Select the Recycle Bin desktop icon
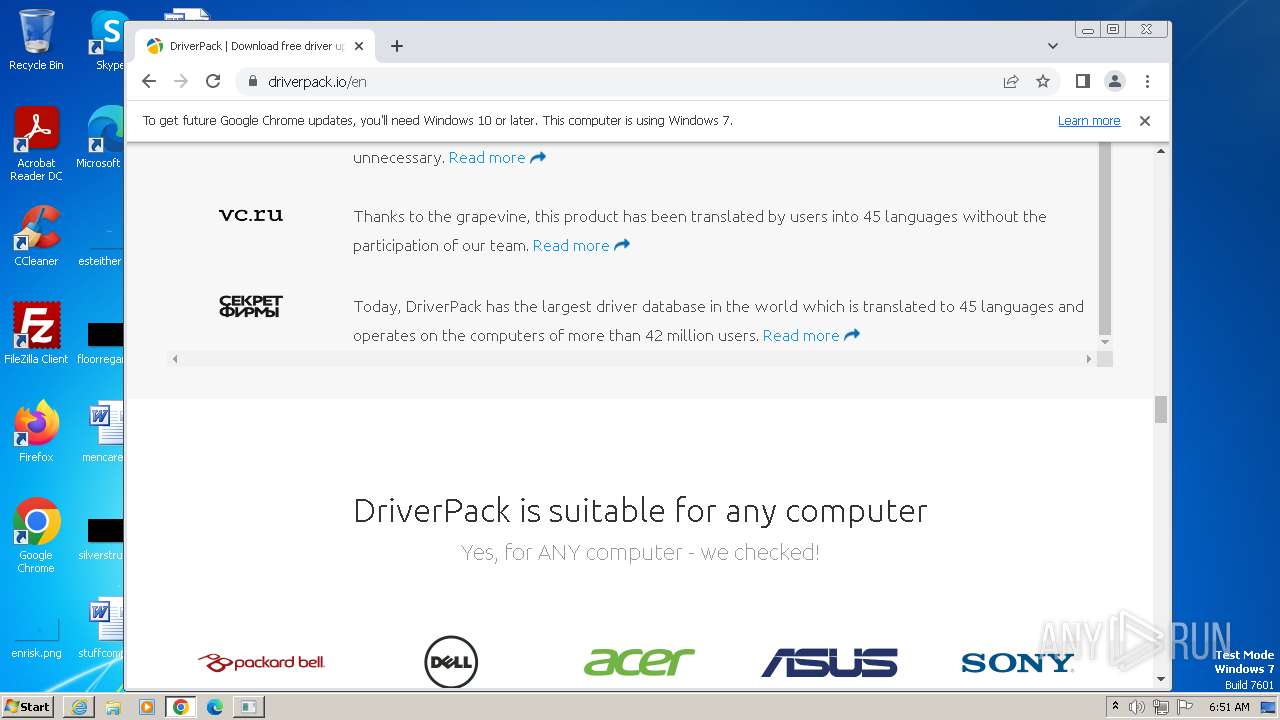This screenshot has height=720, width=1280. point(36,40)
